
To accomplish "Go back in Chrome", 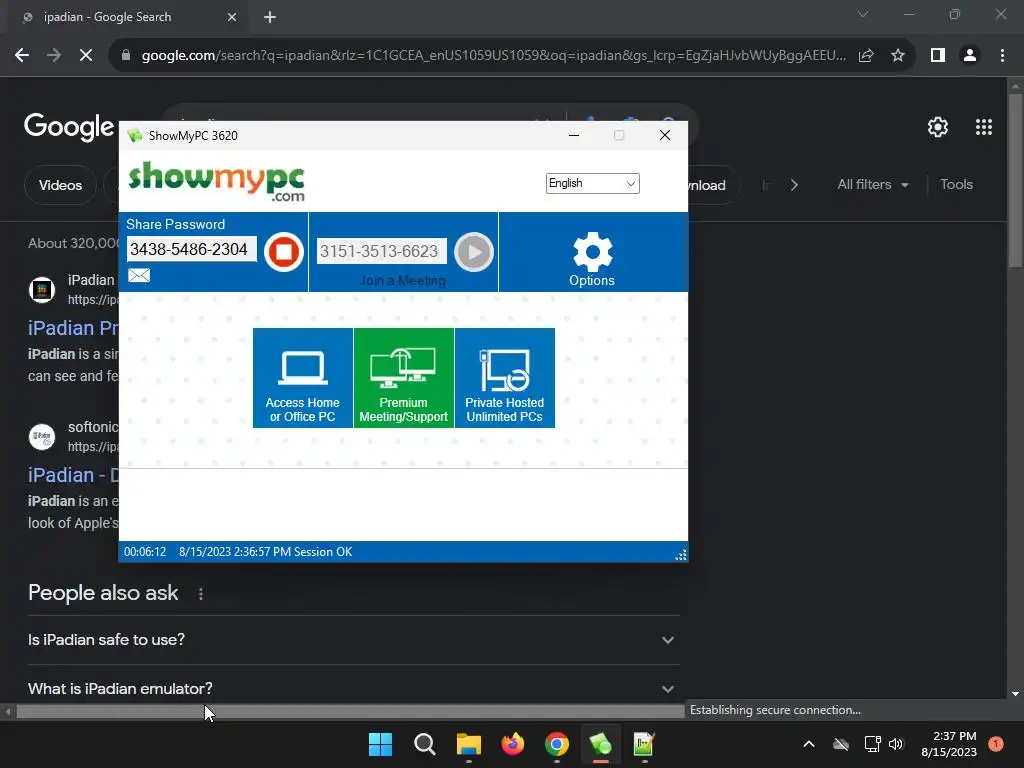I will pos(22,56).
